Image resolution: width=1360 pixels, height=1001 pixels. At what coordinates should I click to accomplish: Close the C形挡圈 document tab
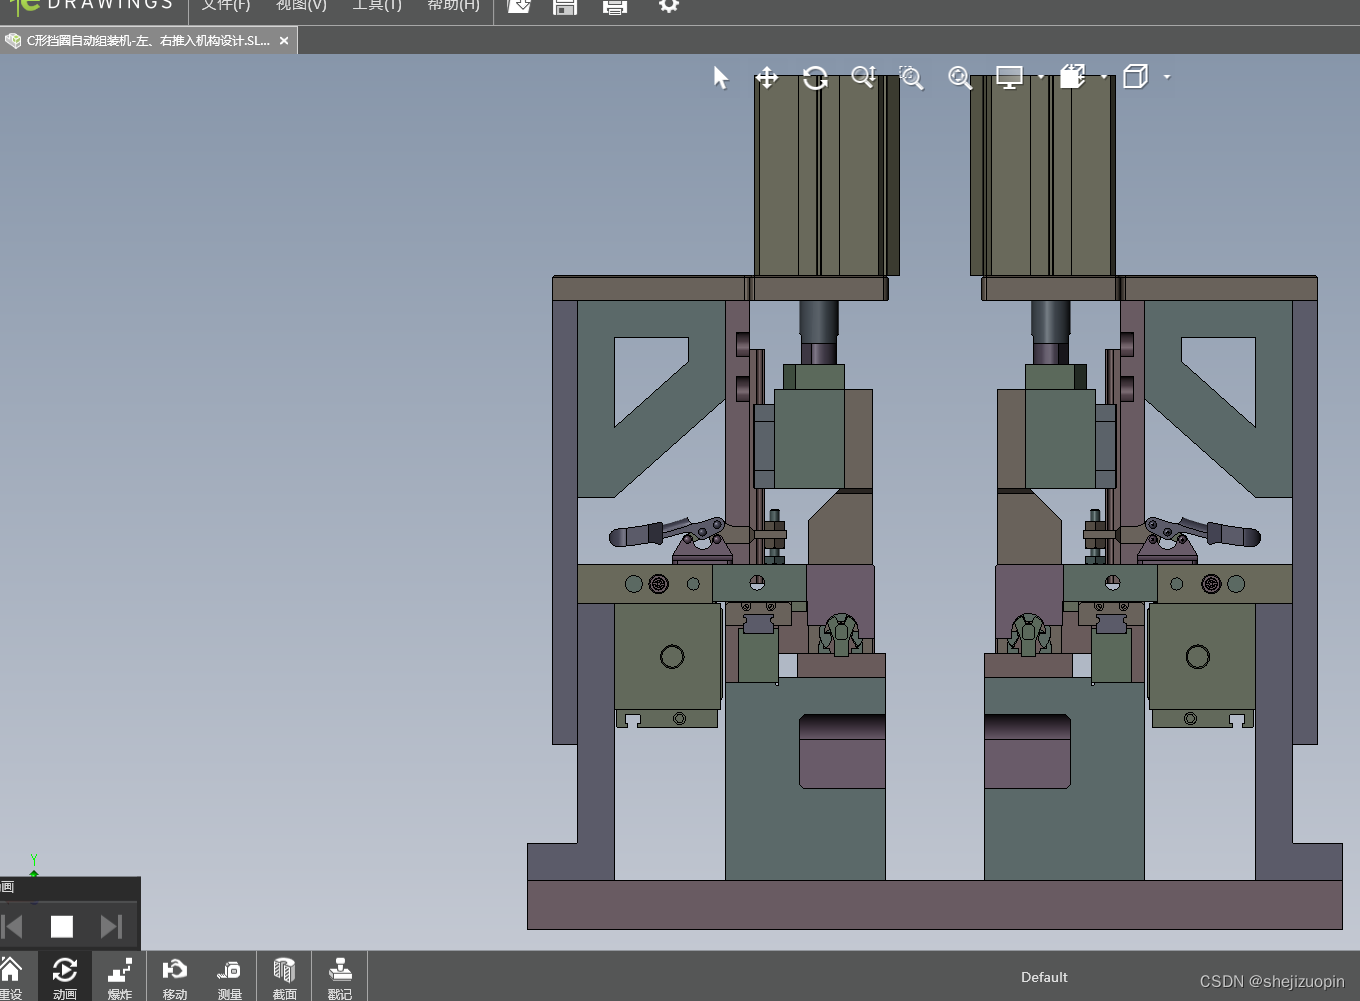click(284, 41)
